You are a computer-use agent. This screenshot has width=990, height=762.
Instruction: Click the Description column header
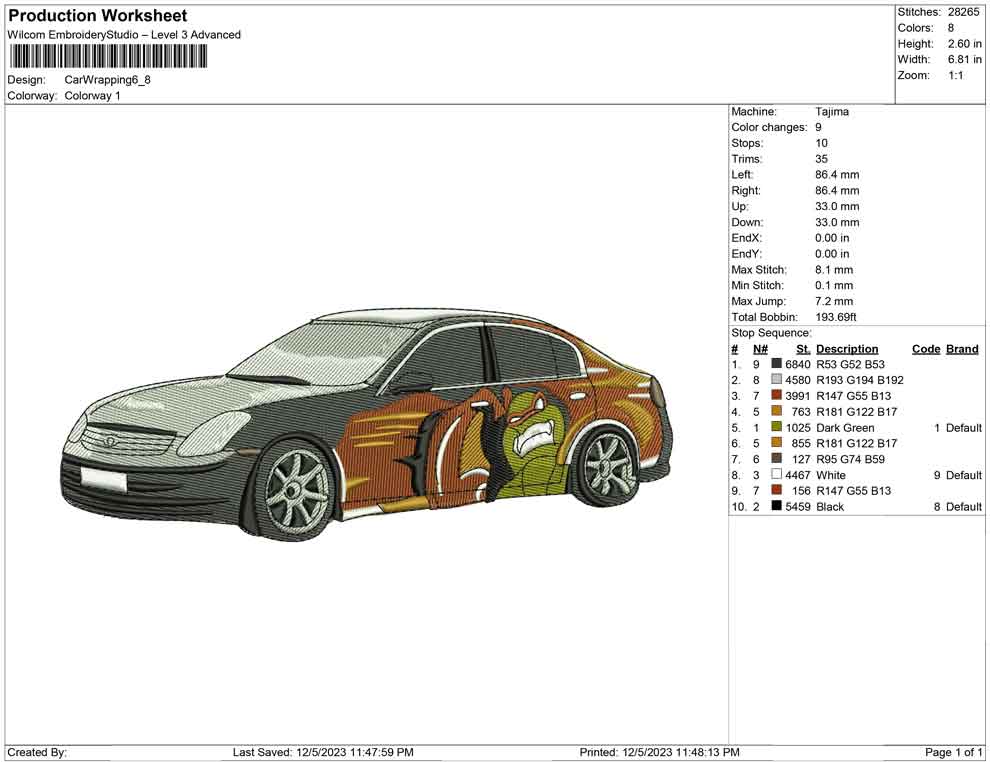[x=847, y=349]
